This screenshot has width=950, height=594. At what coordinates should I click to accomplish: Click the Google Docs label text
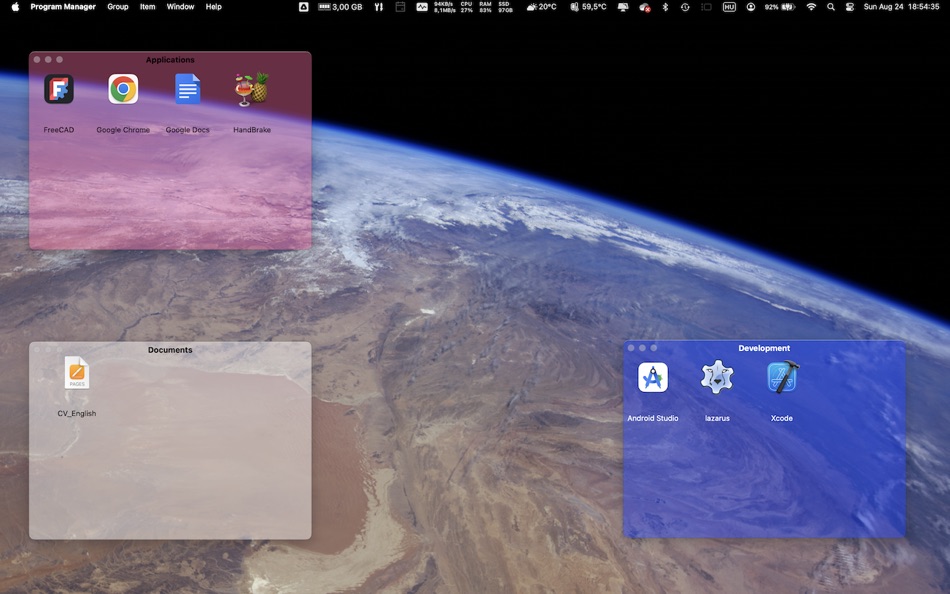click(187, 130)
